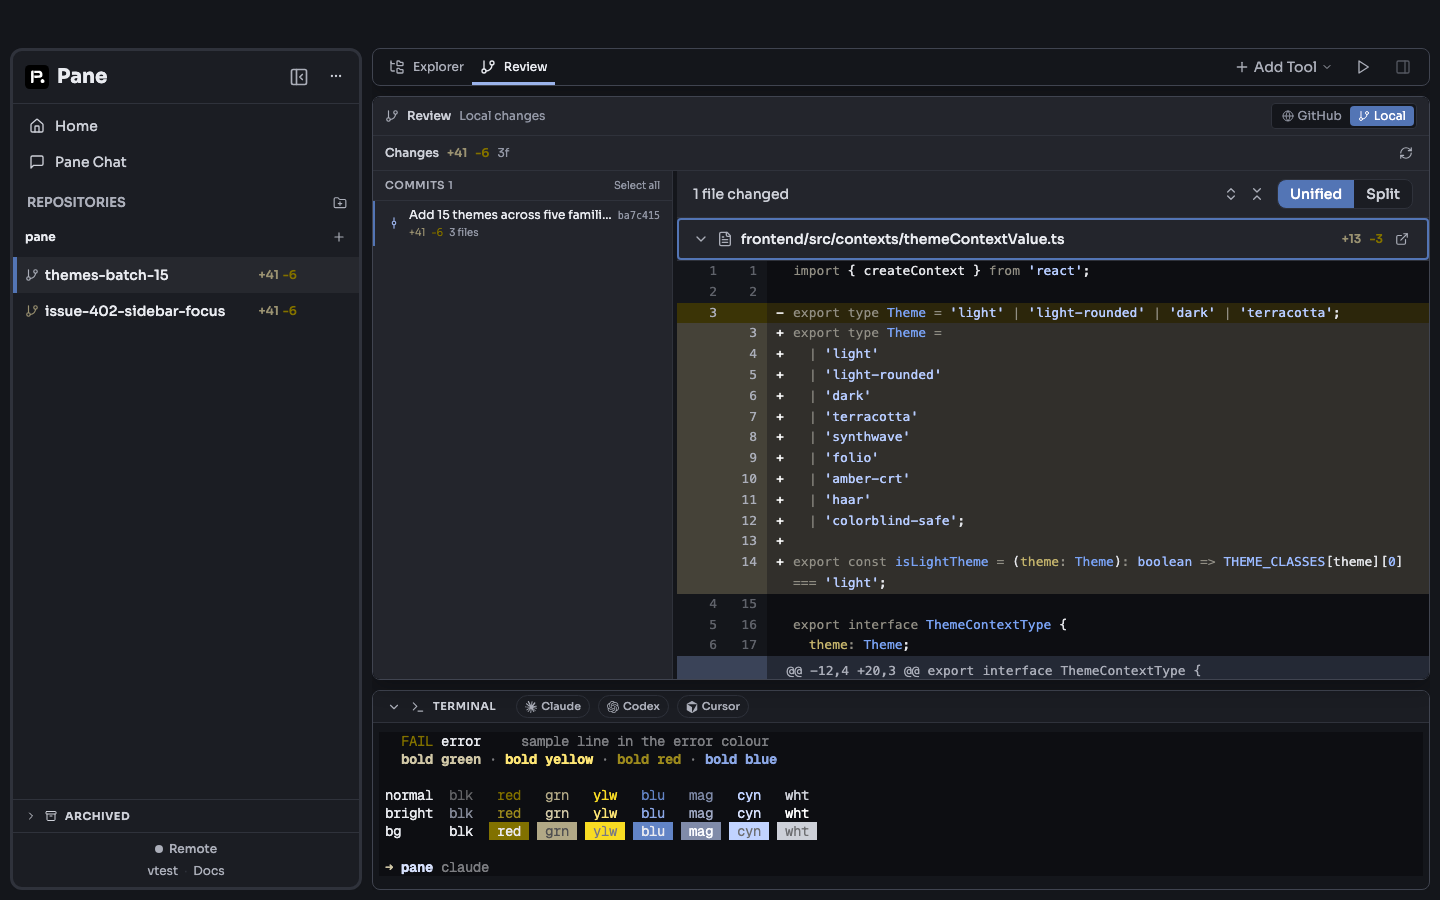The image size is (1440, 900).
Task: Launch Cursor in terminal
Action: pyautogui.click(x=713, y=707)
